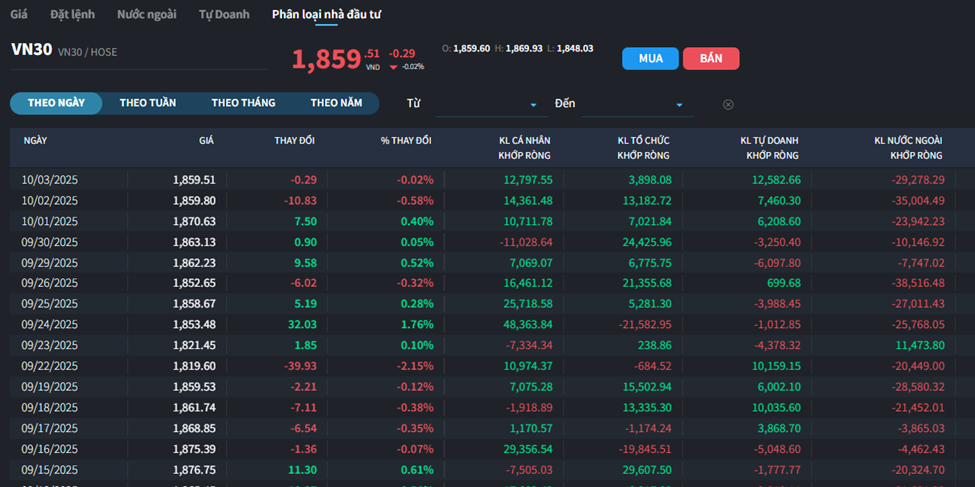This screenshot has height=487, width=975.
Task: Click the KL NƯỚC NGOÀI KHỚP RÒNG header
Action: pyautogui.click(x=908, y=148)
